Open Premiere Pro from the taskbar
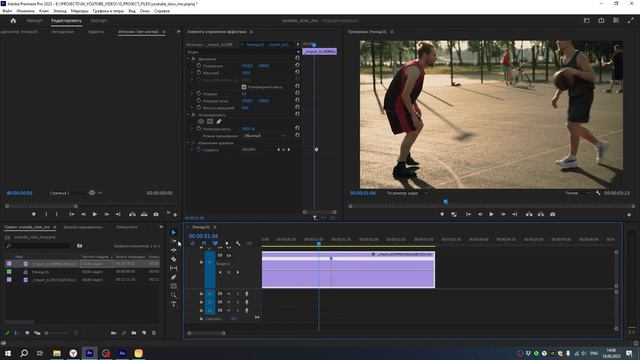The width and height of the screenshot is (640, 360). pos(89,353)
